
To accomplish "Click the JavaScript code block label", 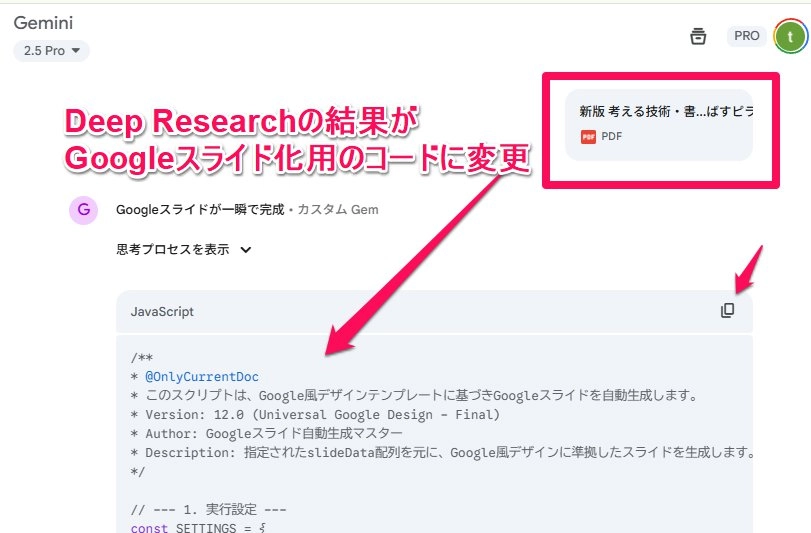I will coord(162,311).
